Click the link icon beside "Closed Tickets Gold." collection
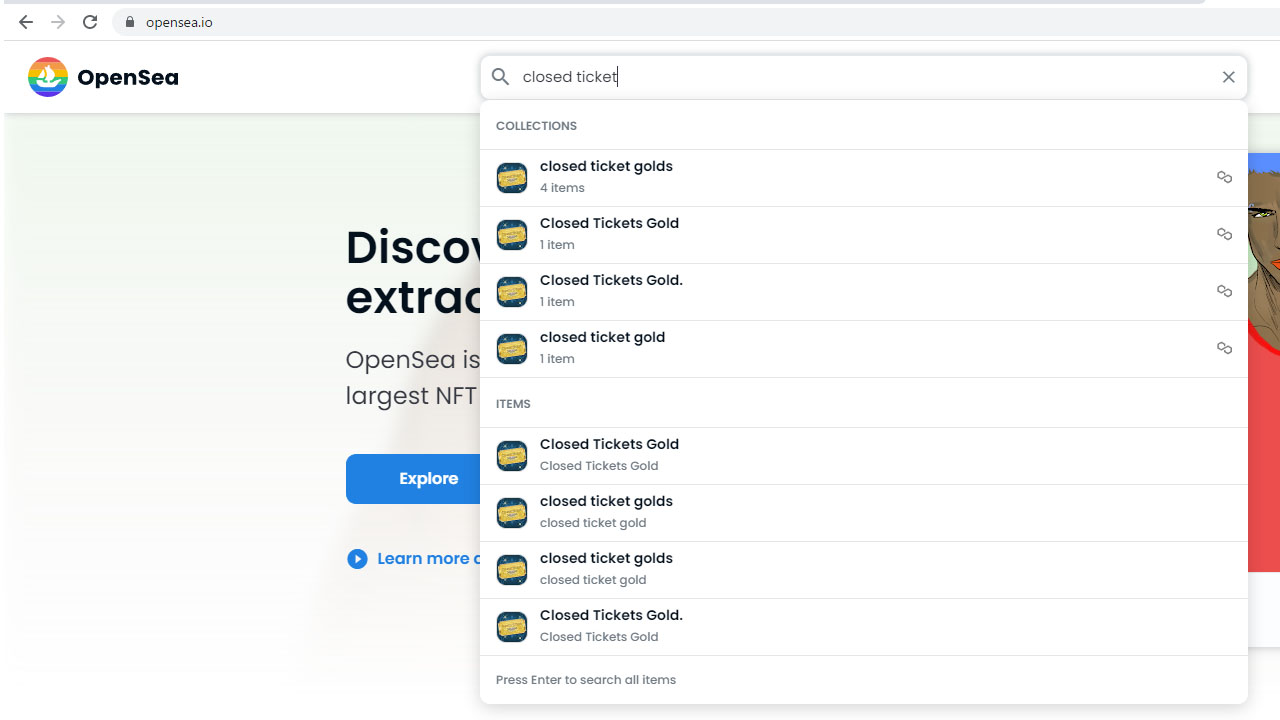This screenshot has width=1280, height=720. coord(1224,291)
